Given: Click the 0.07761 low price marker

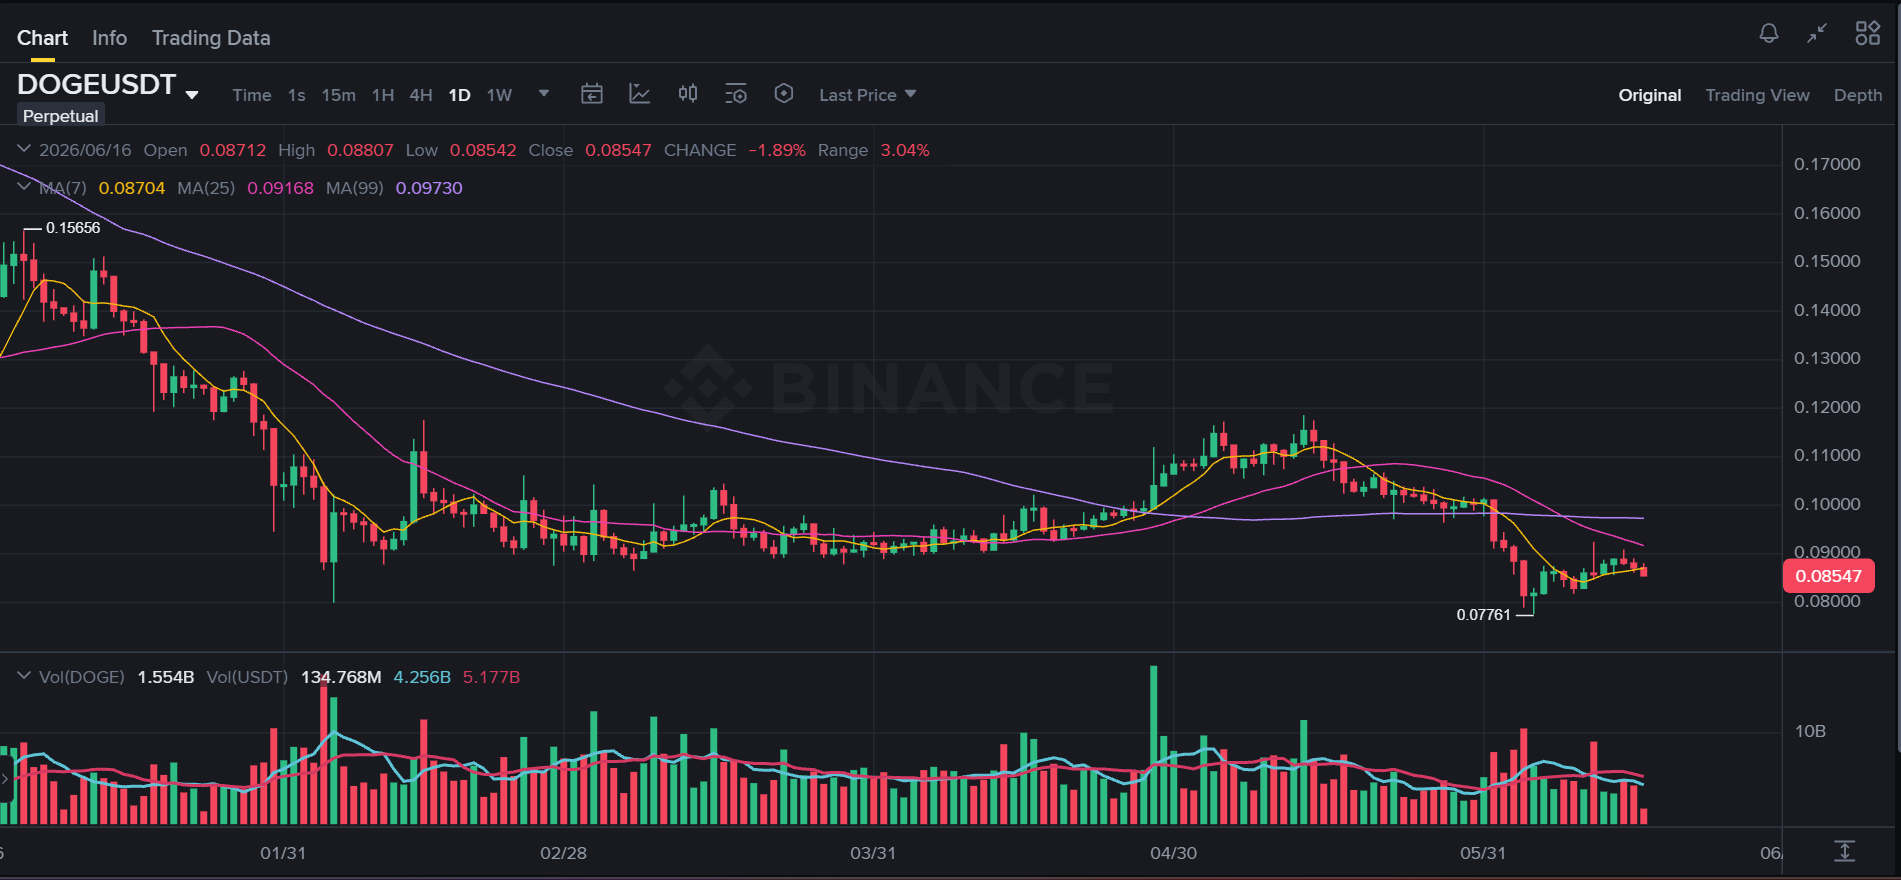Looking at the screenshot, I should 1483,615.
